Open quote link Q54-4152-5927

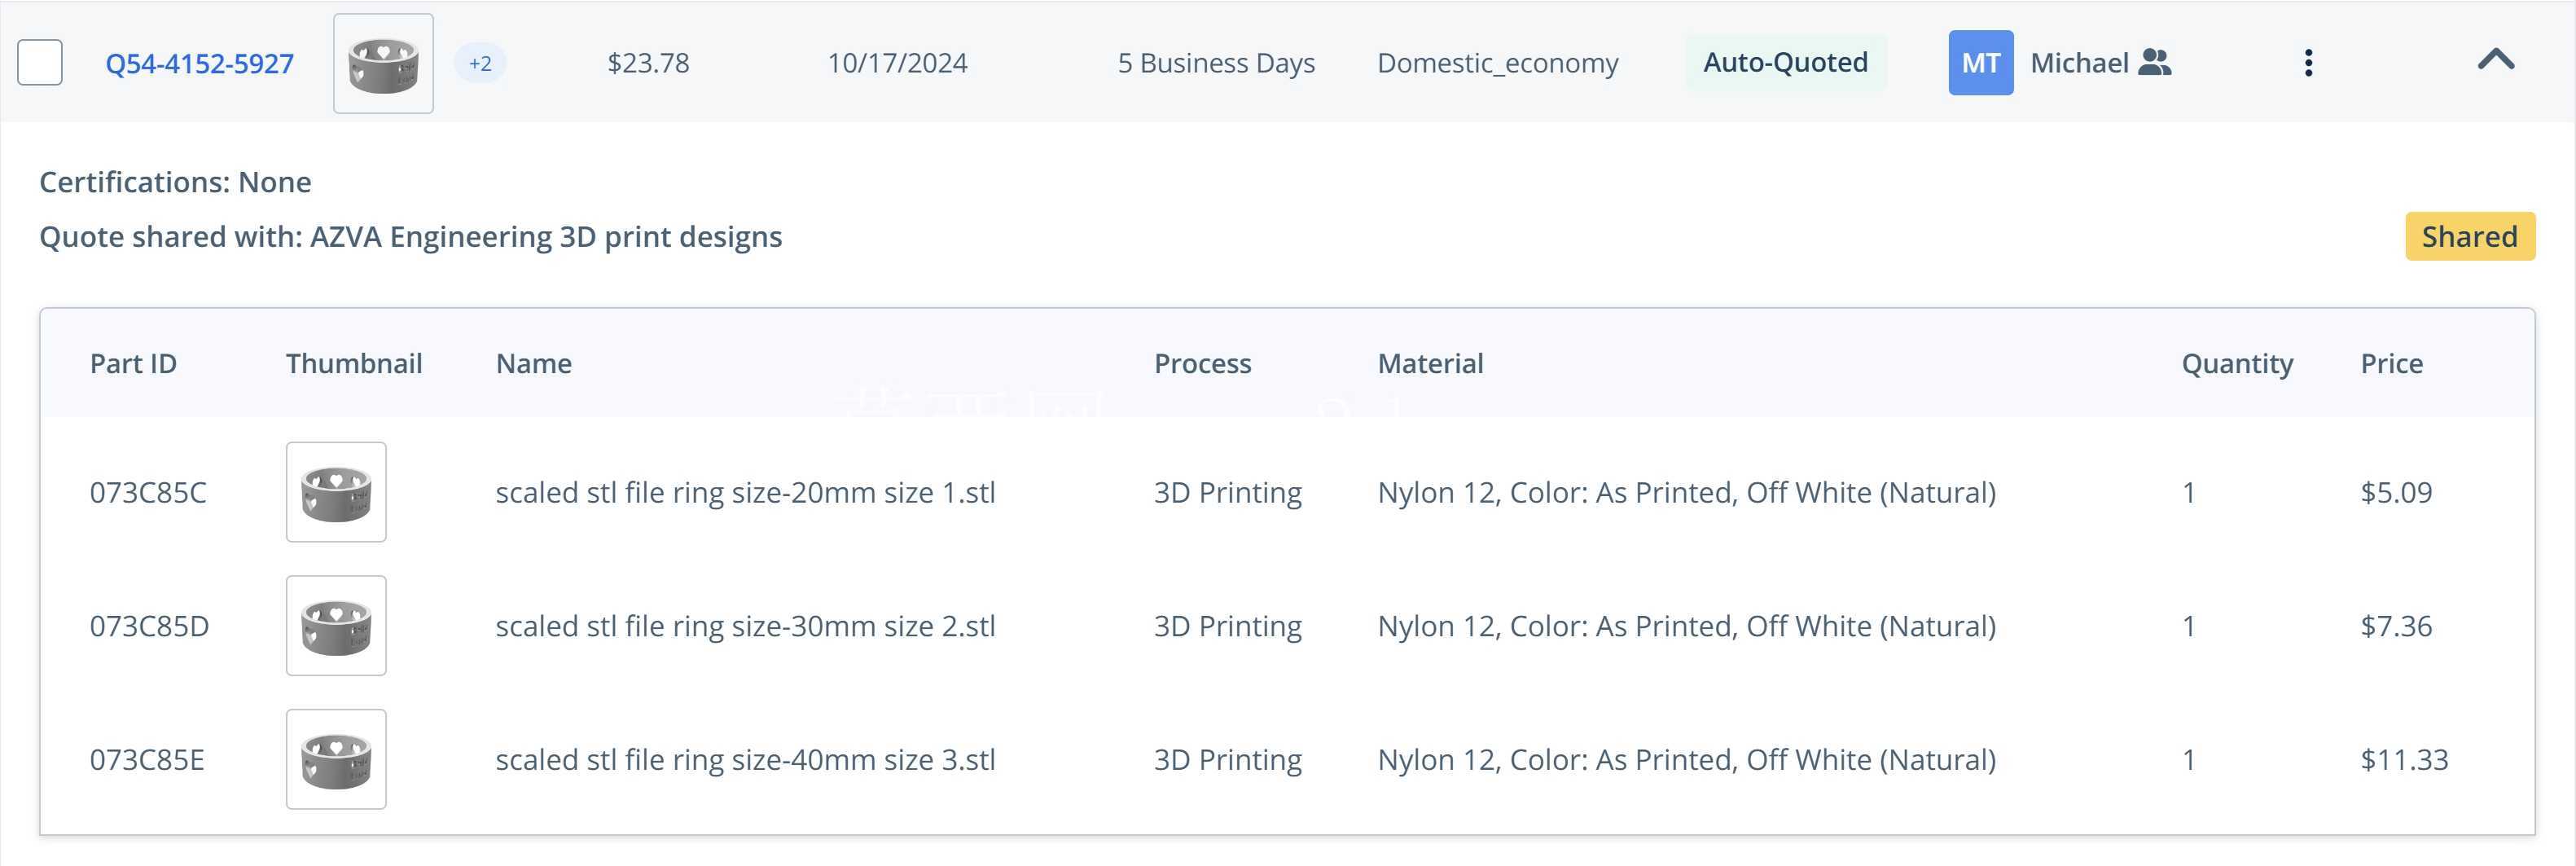point(200,63)
